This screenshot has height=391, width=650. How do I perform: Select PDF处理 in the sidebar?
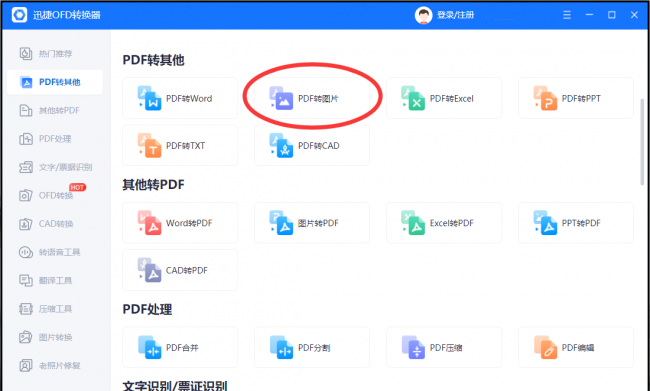[55, 138]
